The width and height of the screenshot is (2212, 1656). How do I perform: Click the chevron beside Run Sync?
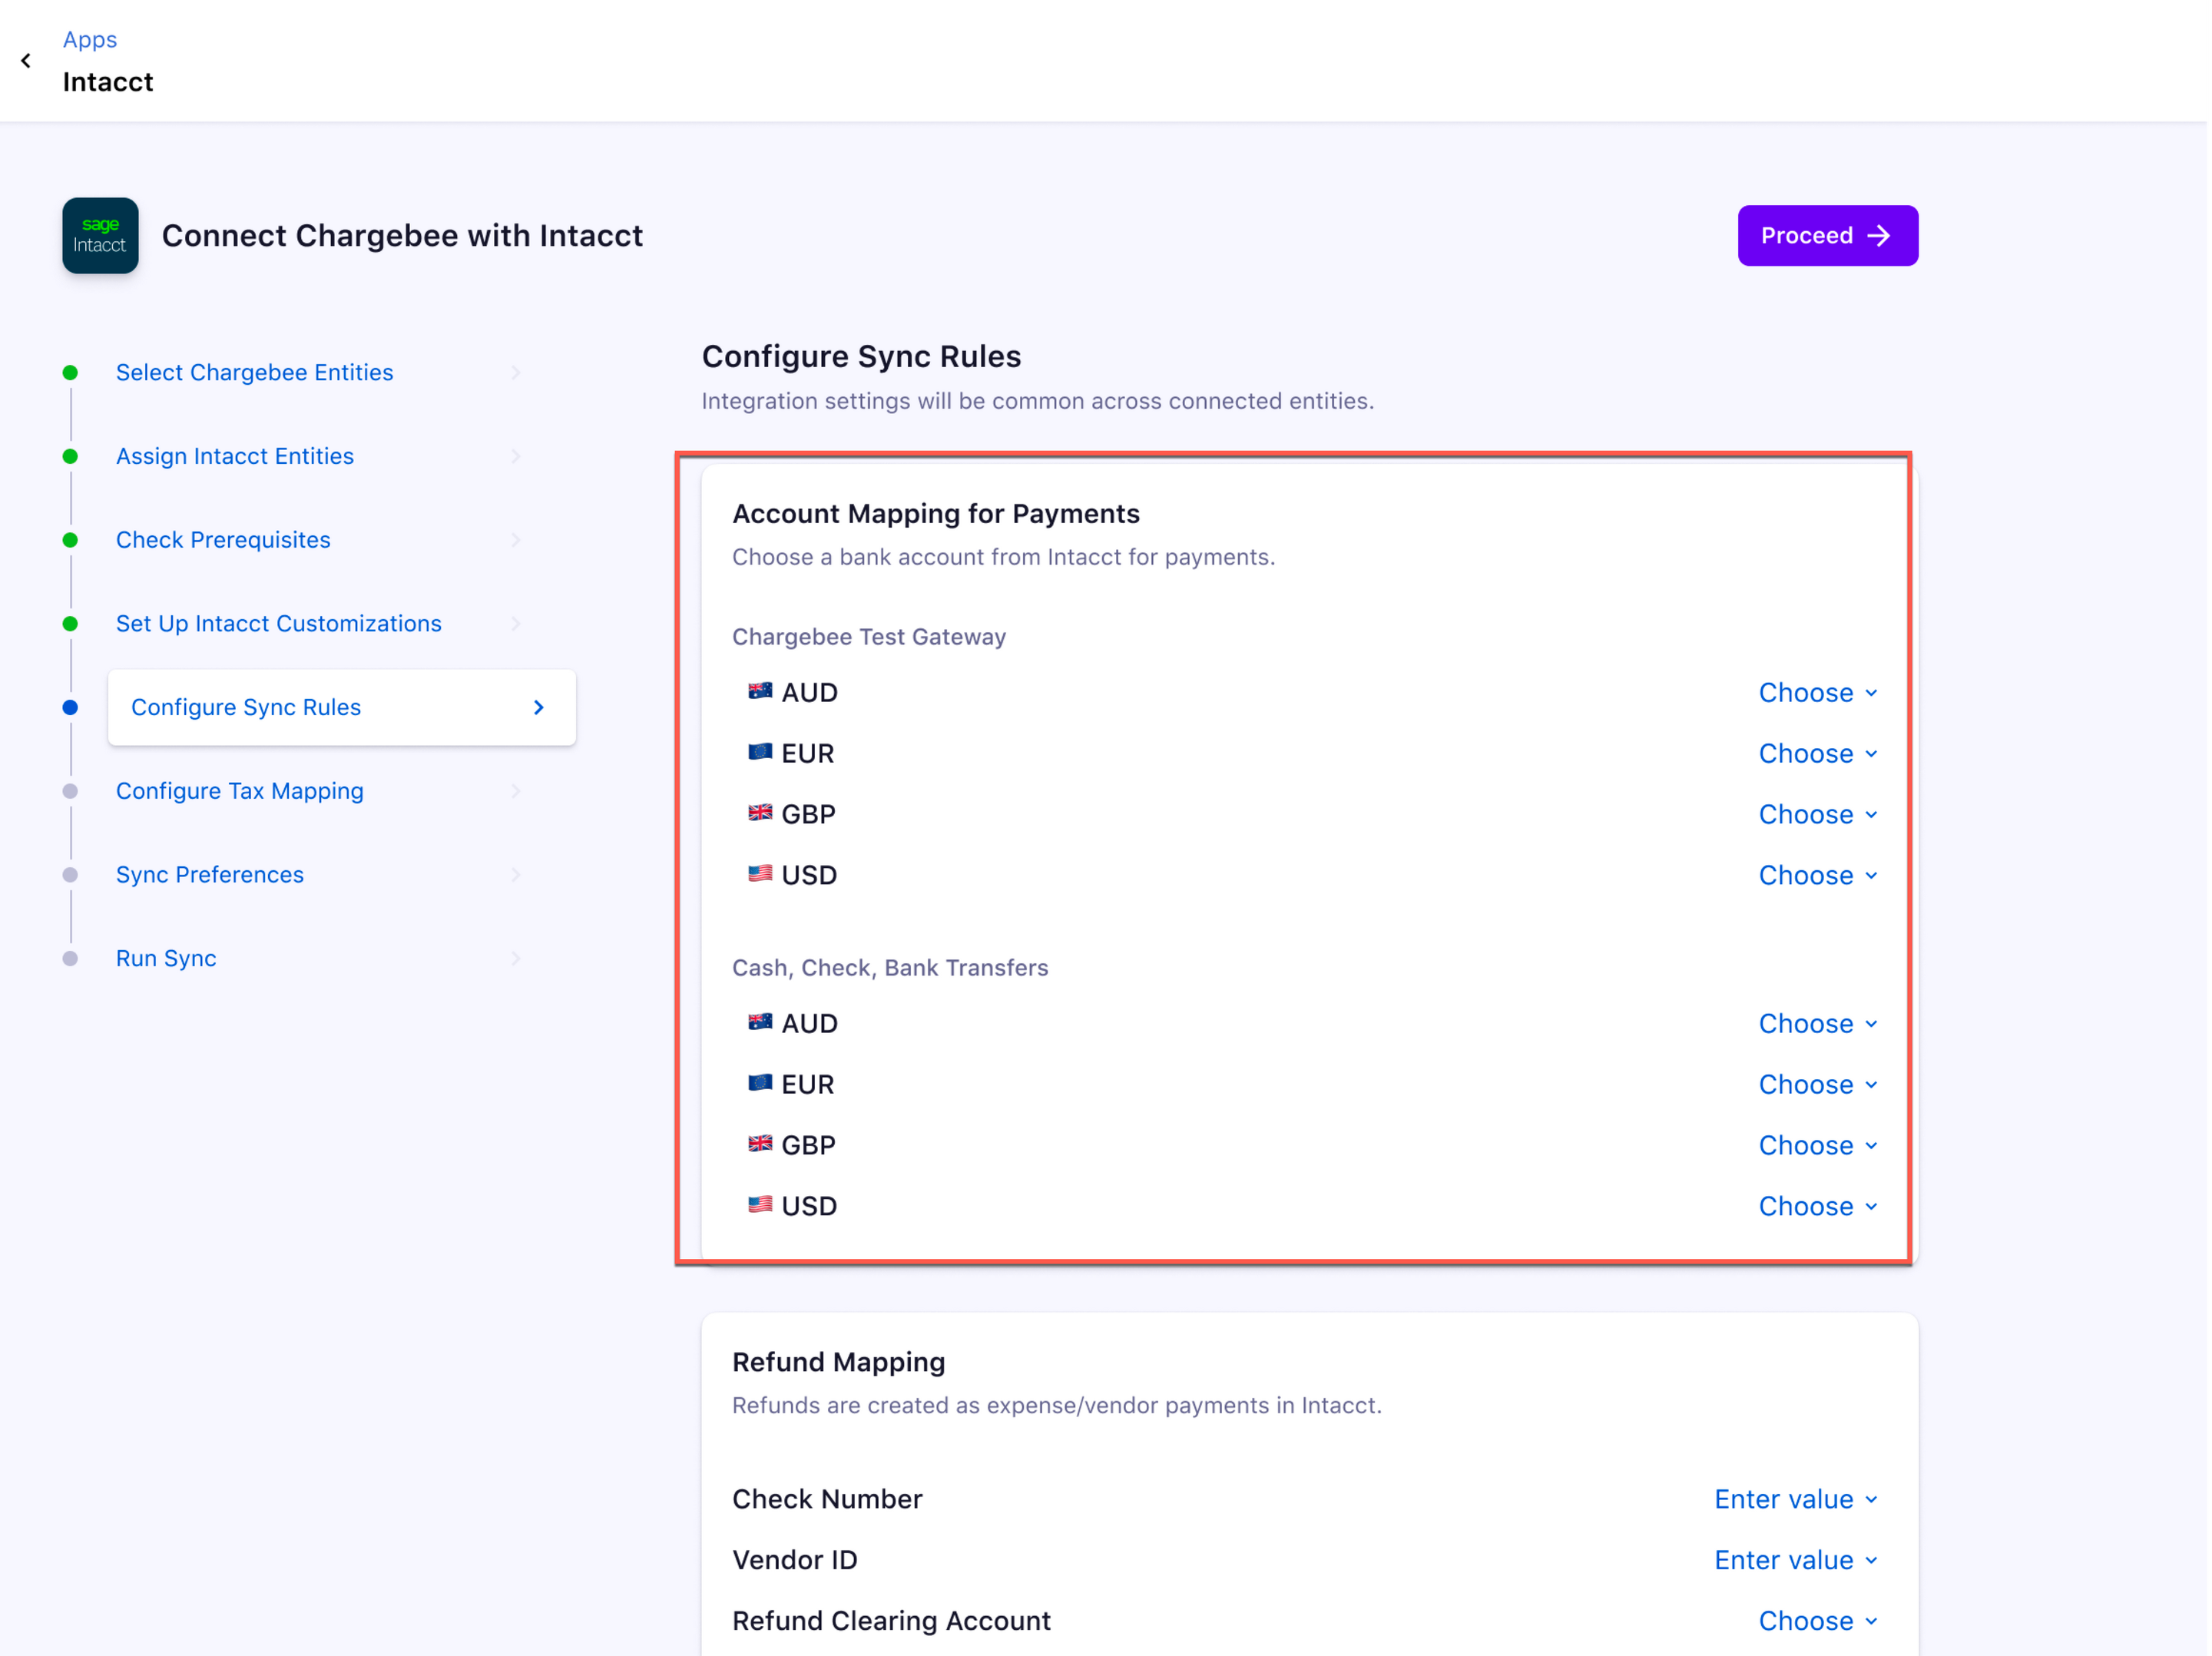[516, 960]
